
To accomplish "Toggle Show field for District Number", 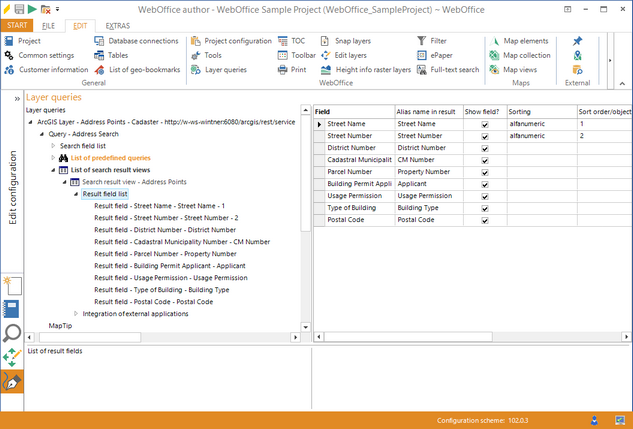I will [485, 149].
